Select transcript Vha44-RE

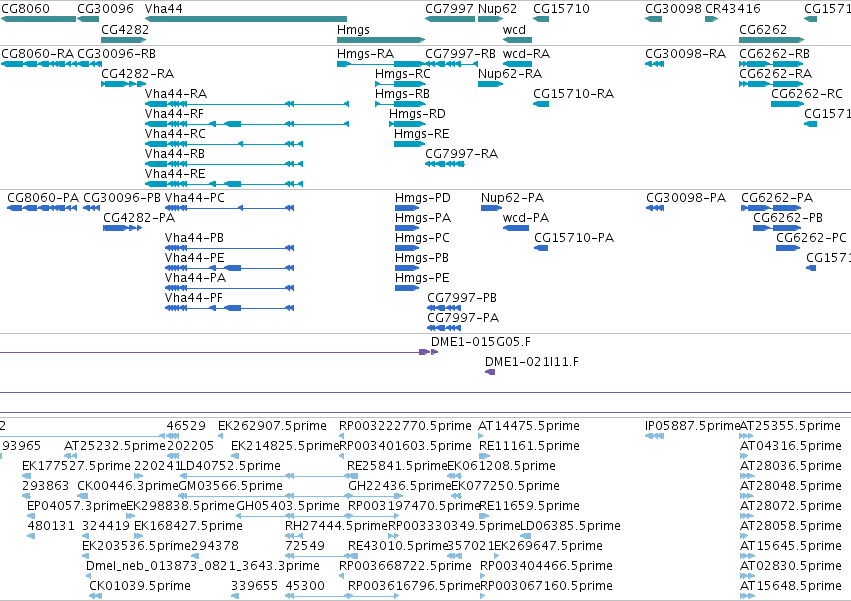pyautogui.click(x=175, y=174)
